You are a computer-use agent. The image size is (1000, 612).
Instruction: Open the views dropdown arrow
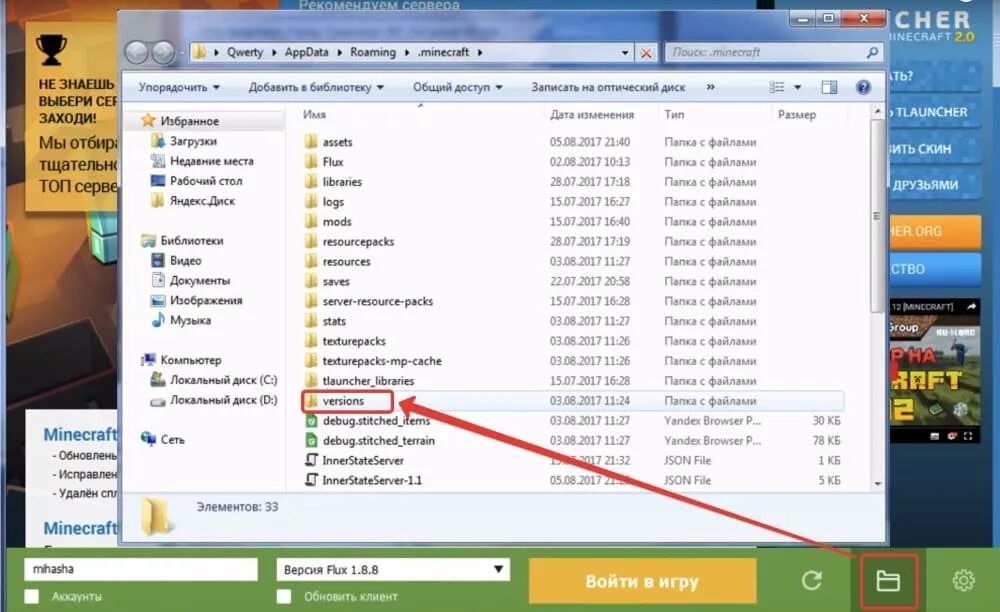tap(797, 87)
